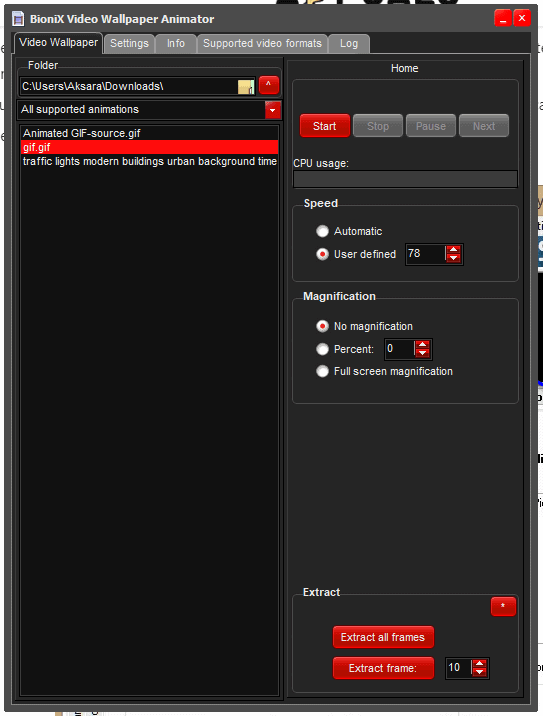This screenshot has width=543, height=716.
Task: Decrease user defined speed value
Action: [453, 258]
